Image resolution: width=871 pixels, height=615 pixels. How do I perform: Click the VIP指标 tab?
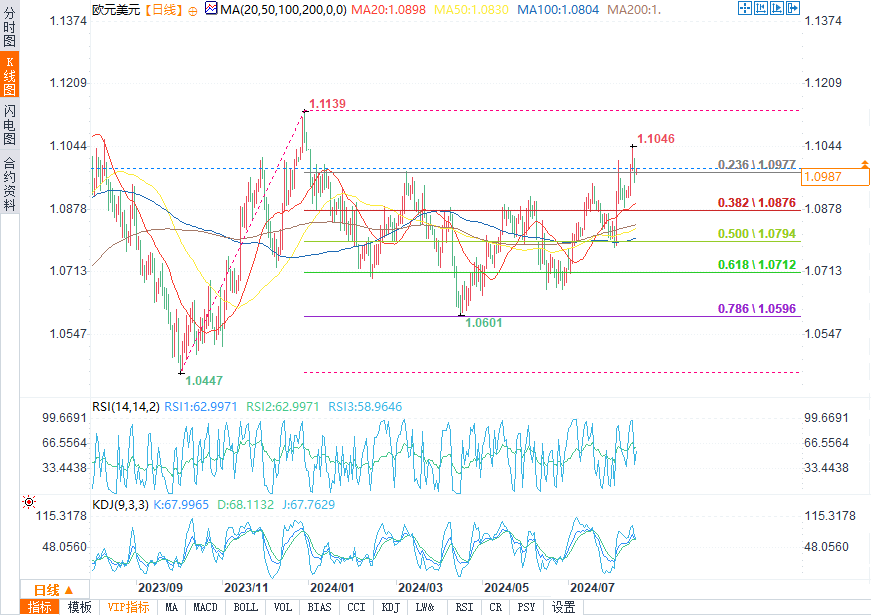click(128, 607)
